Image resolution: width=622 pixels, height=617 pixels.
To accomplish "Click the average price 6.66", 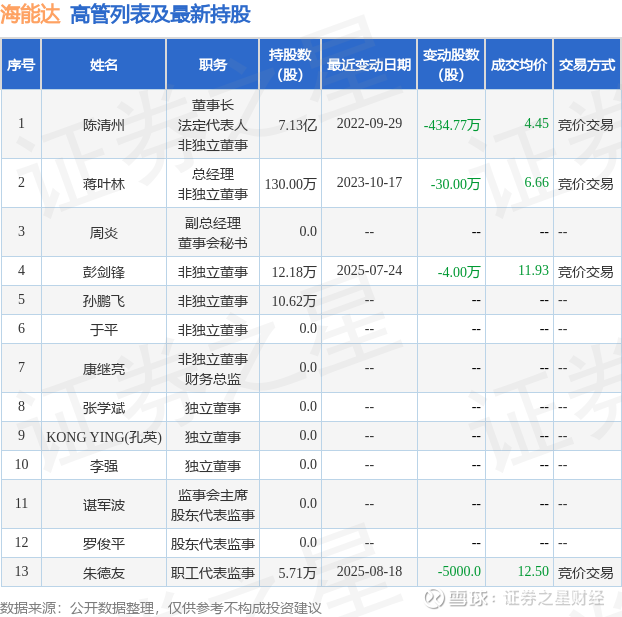I will coord(536,182).
